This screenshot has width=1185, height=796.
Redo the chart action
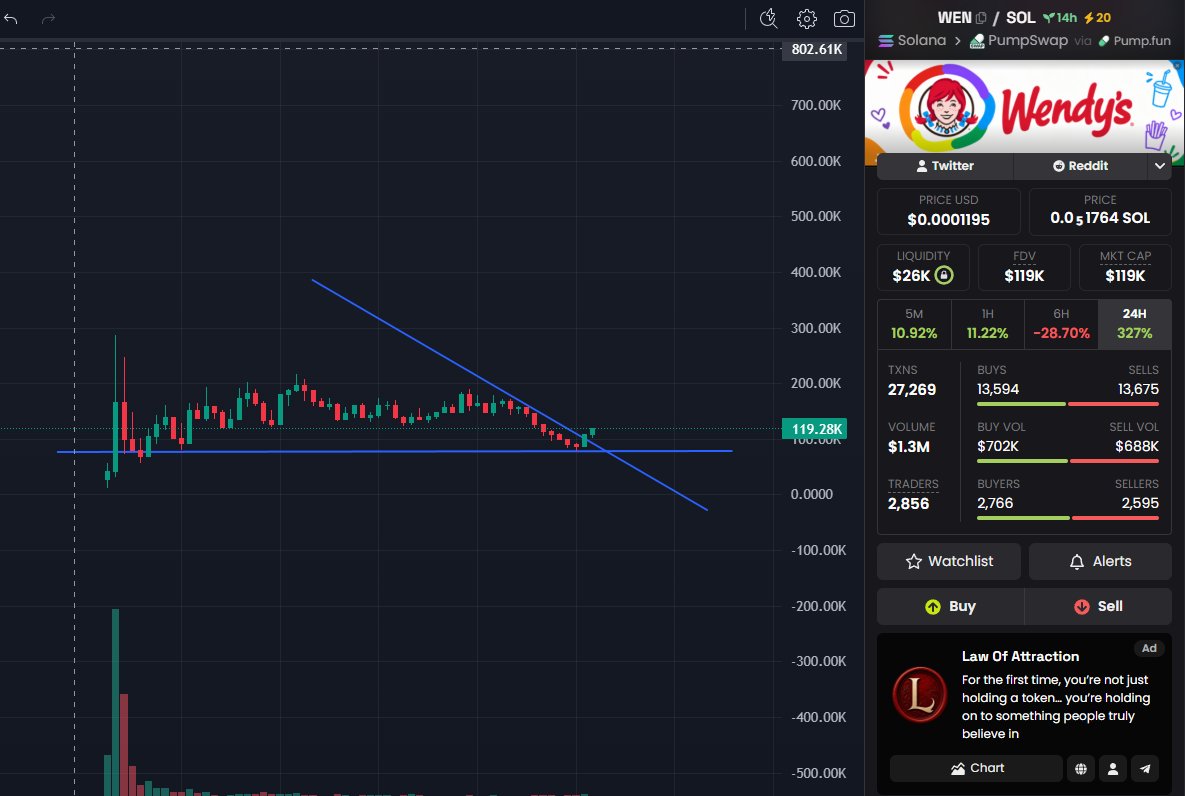coord(48,19)
